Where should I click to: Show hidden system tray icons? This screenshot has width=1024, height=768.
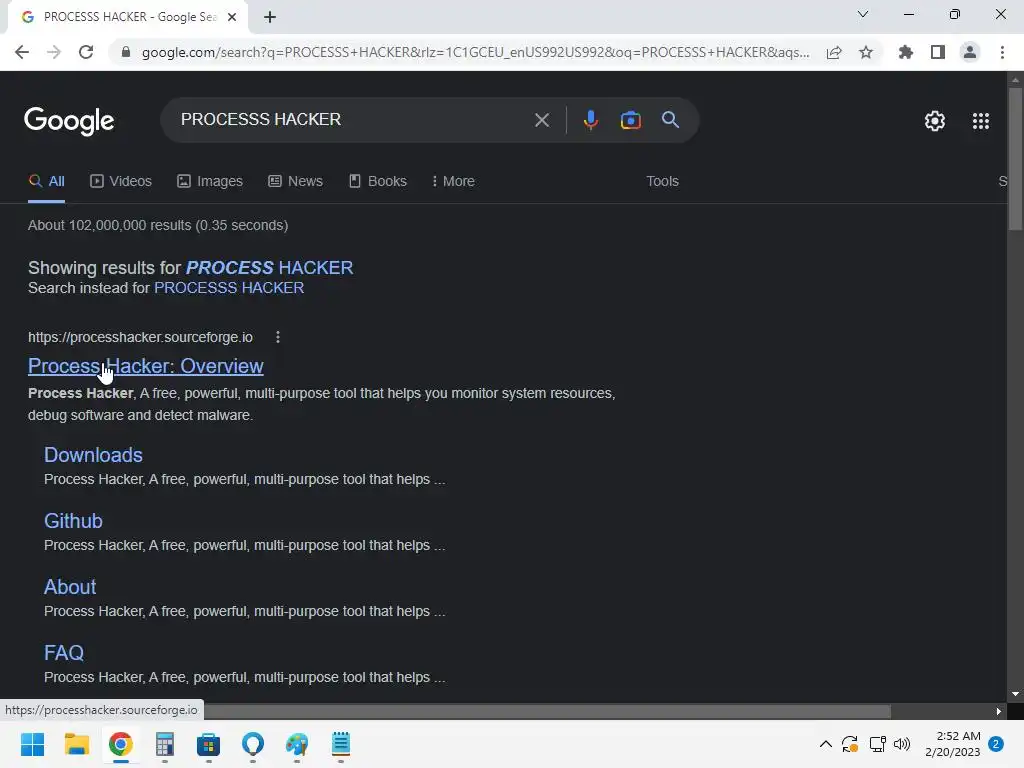coord(825,744)
